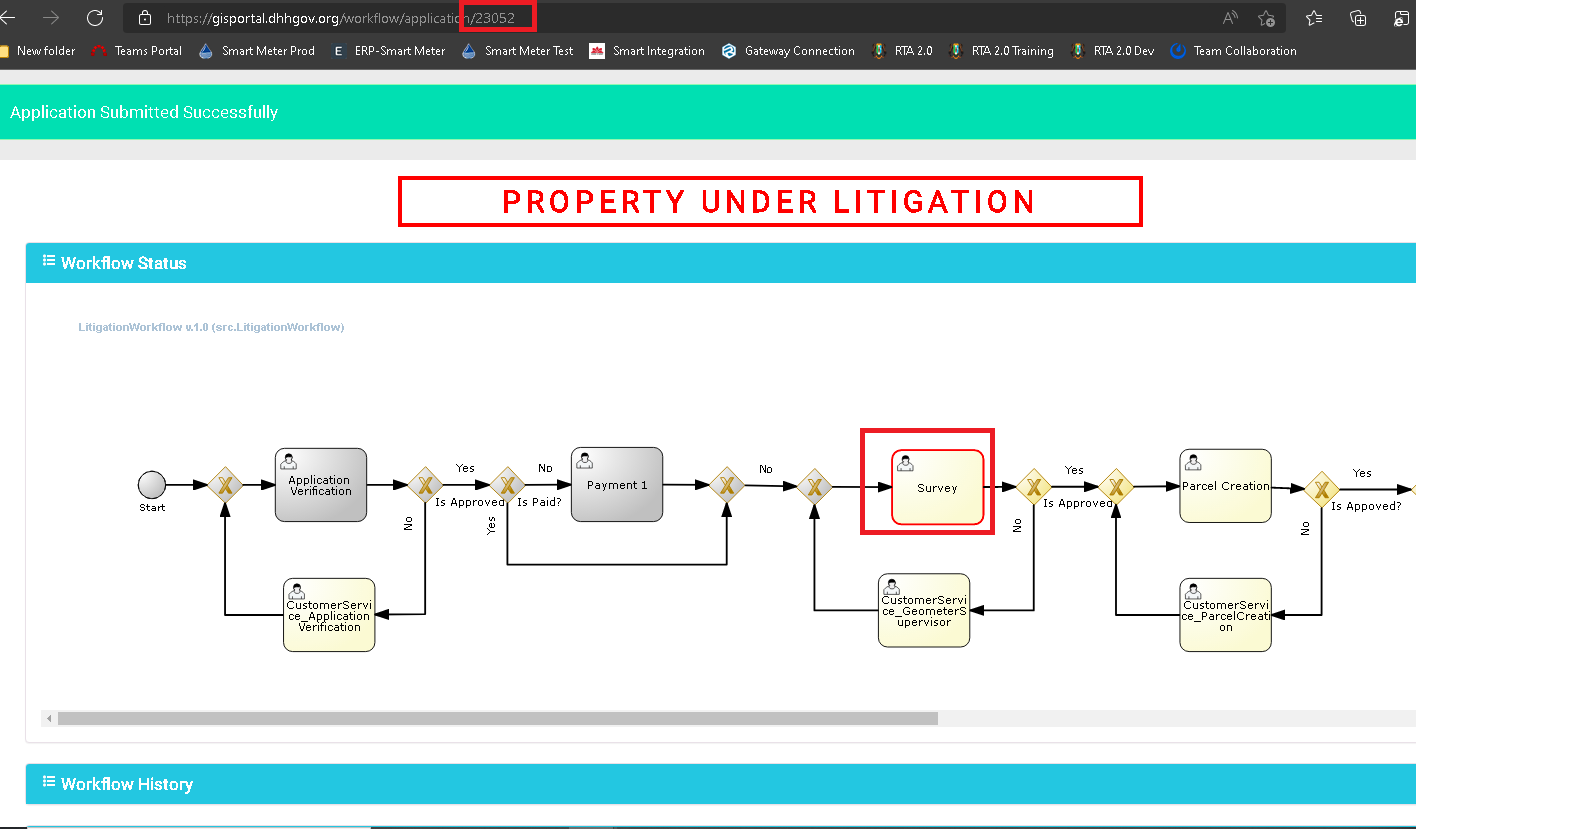Click the user icon on Parcel Creation task
Image resolution: width=1588 pixels, height=829 pixels.
click(x=1193, y=462)
